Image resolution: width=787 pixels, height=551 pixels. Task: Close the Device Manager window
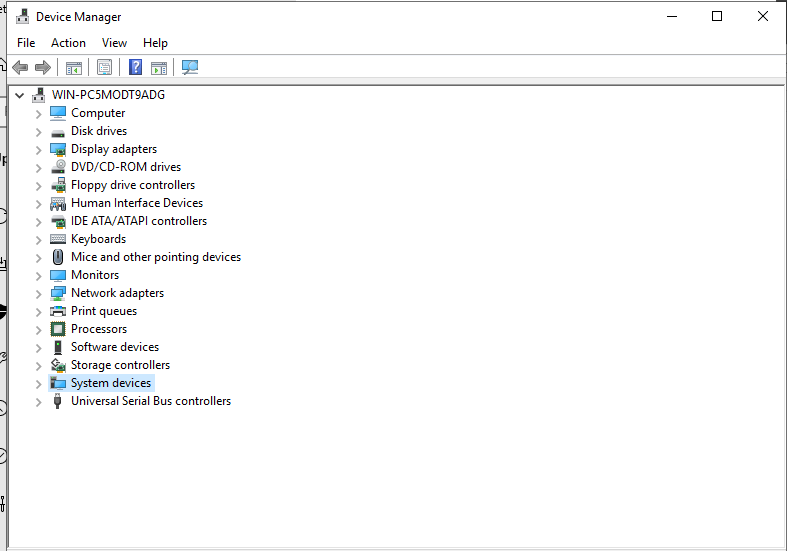762,17
